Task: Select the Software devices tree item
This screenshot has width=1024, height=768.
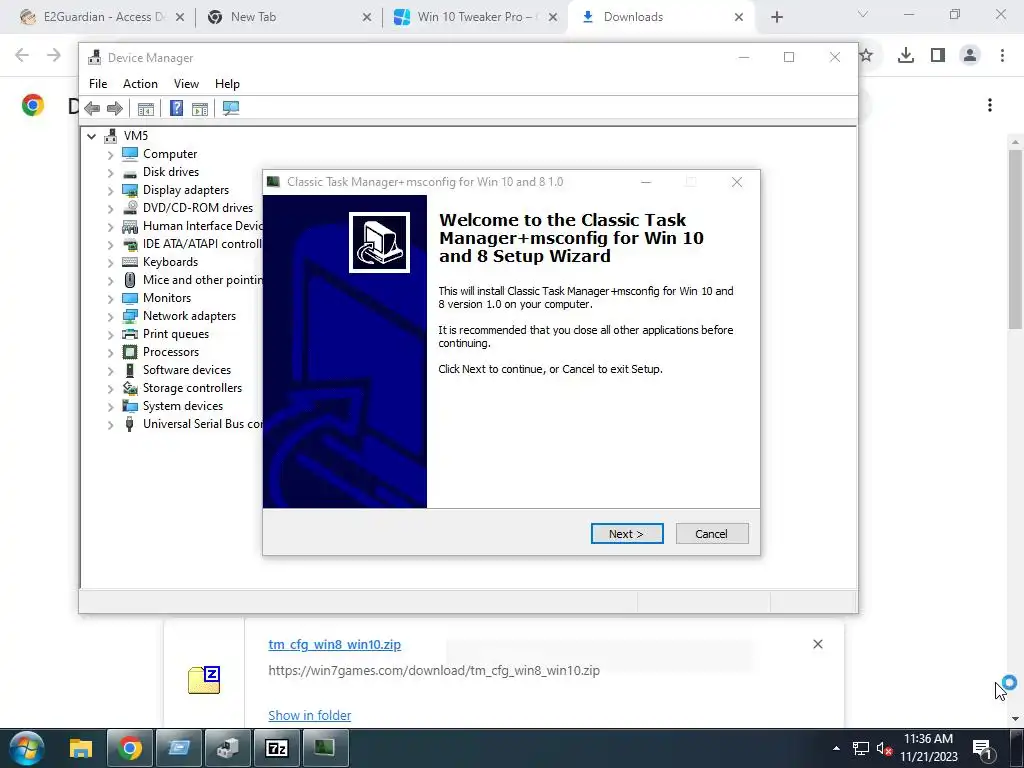Action: pyautogui.click(x=187, y=370)
